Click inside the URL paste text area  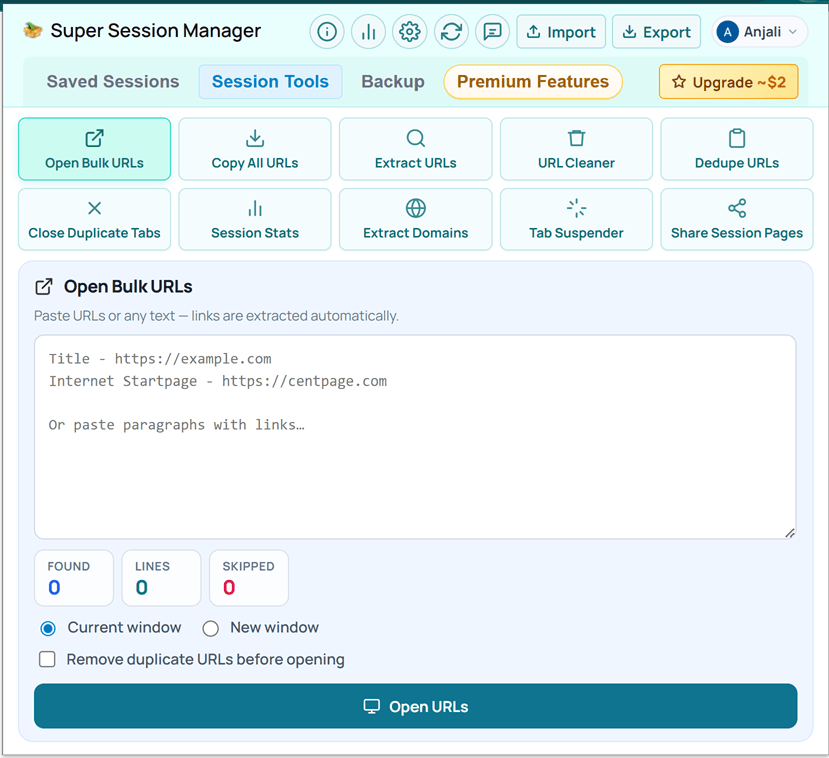pyautogui.click(x=415, y=437)
